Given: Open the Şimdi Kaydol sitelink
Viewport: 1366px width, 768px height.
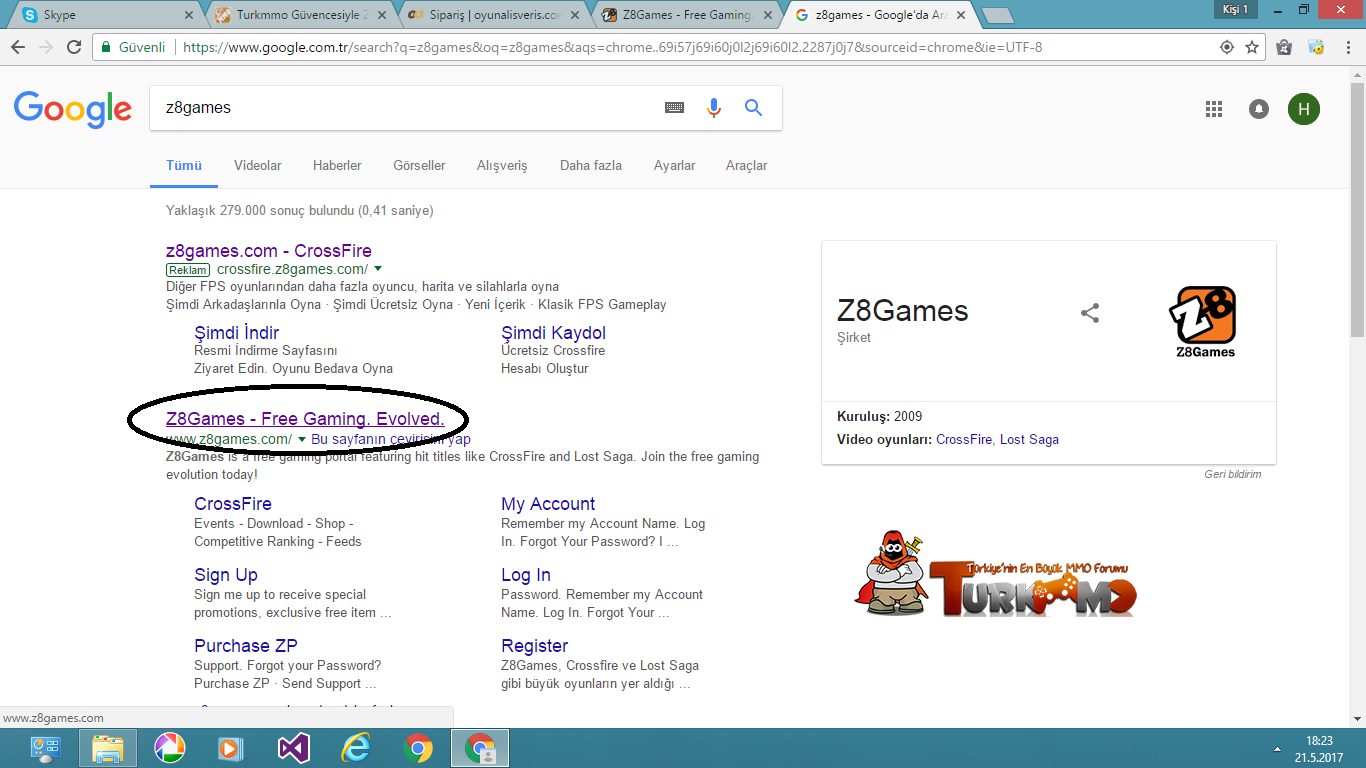Looking at the screenshot, I should (553, 333).
